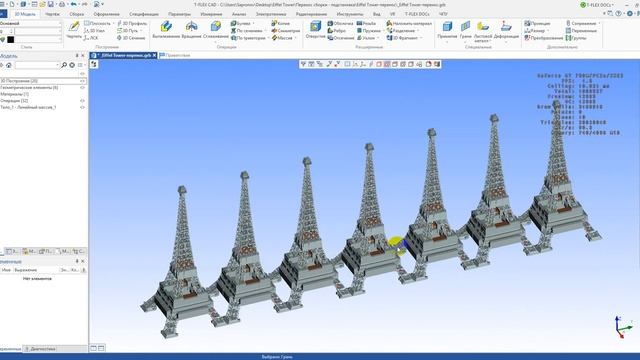This screenshot has height=360, width=640.
Task: Open the Приветствие document tab
Action: (176, 55)
